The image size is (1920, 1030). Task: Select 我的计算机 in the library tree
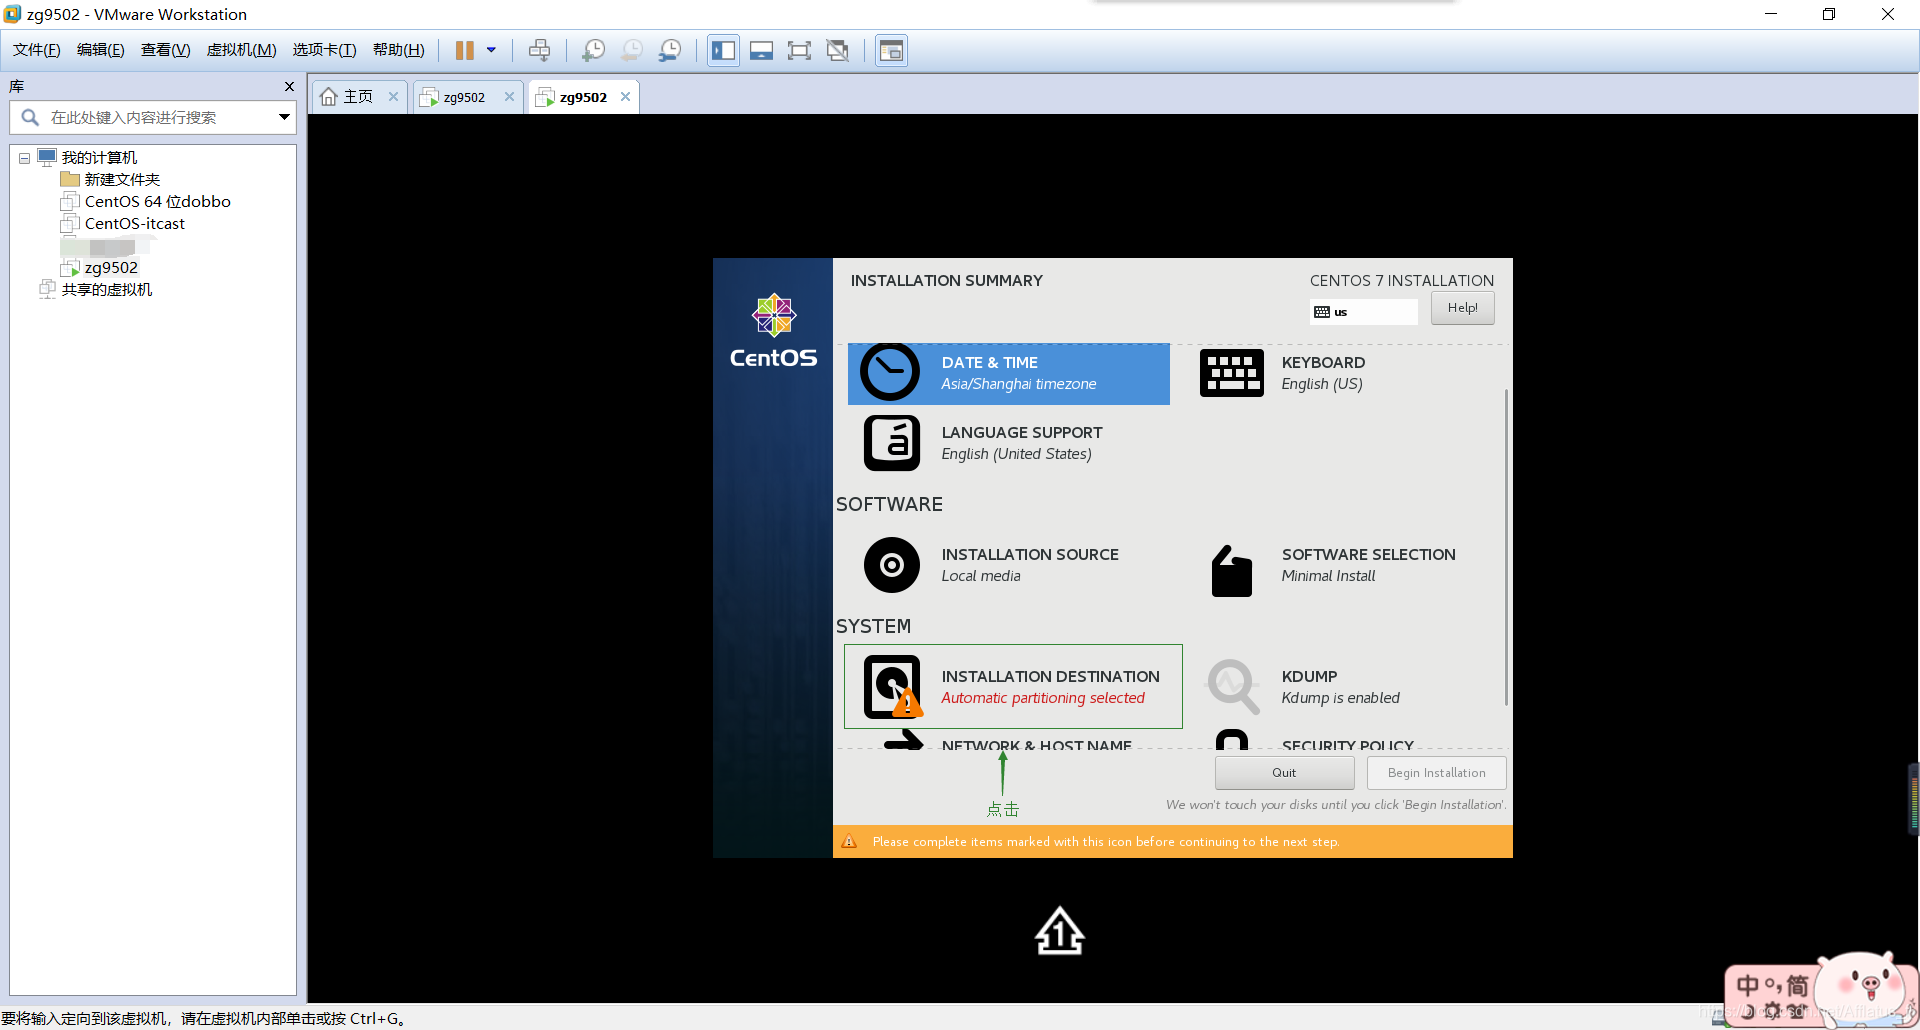tap(99, 158)
